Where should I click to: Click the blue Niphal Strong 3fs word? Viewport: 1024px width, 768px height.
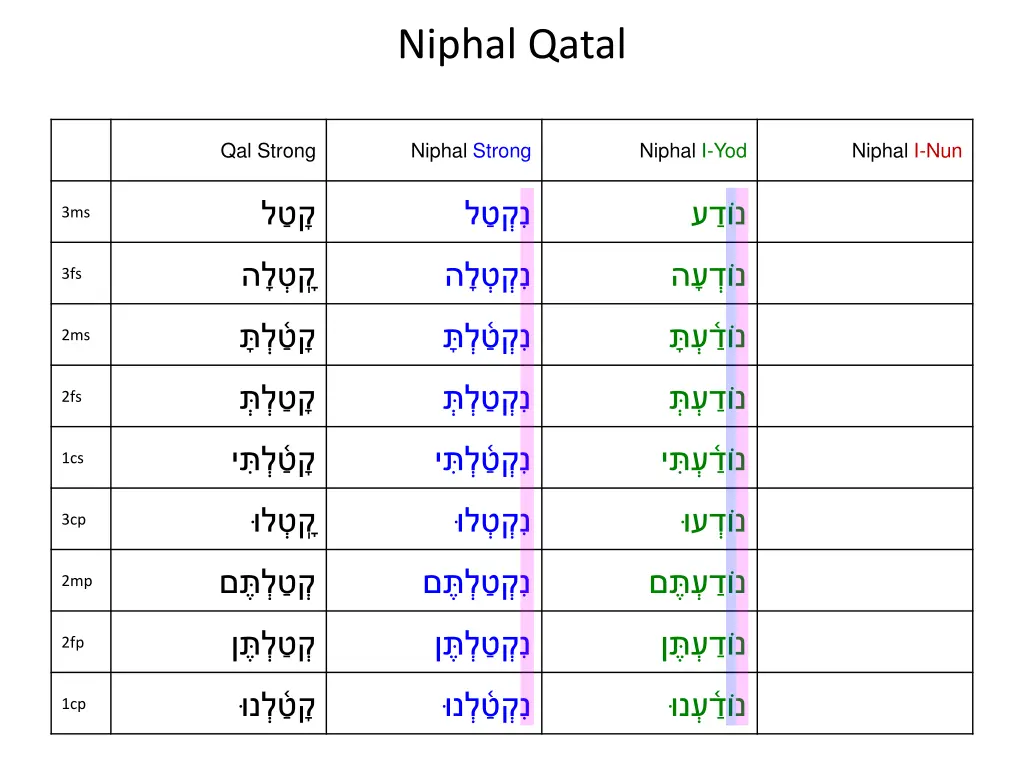(487, 276)
